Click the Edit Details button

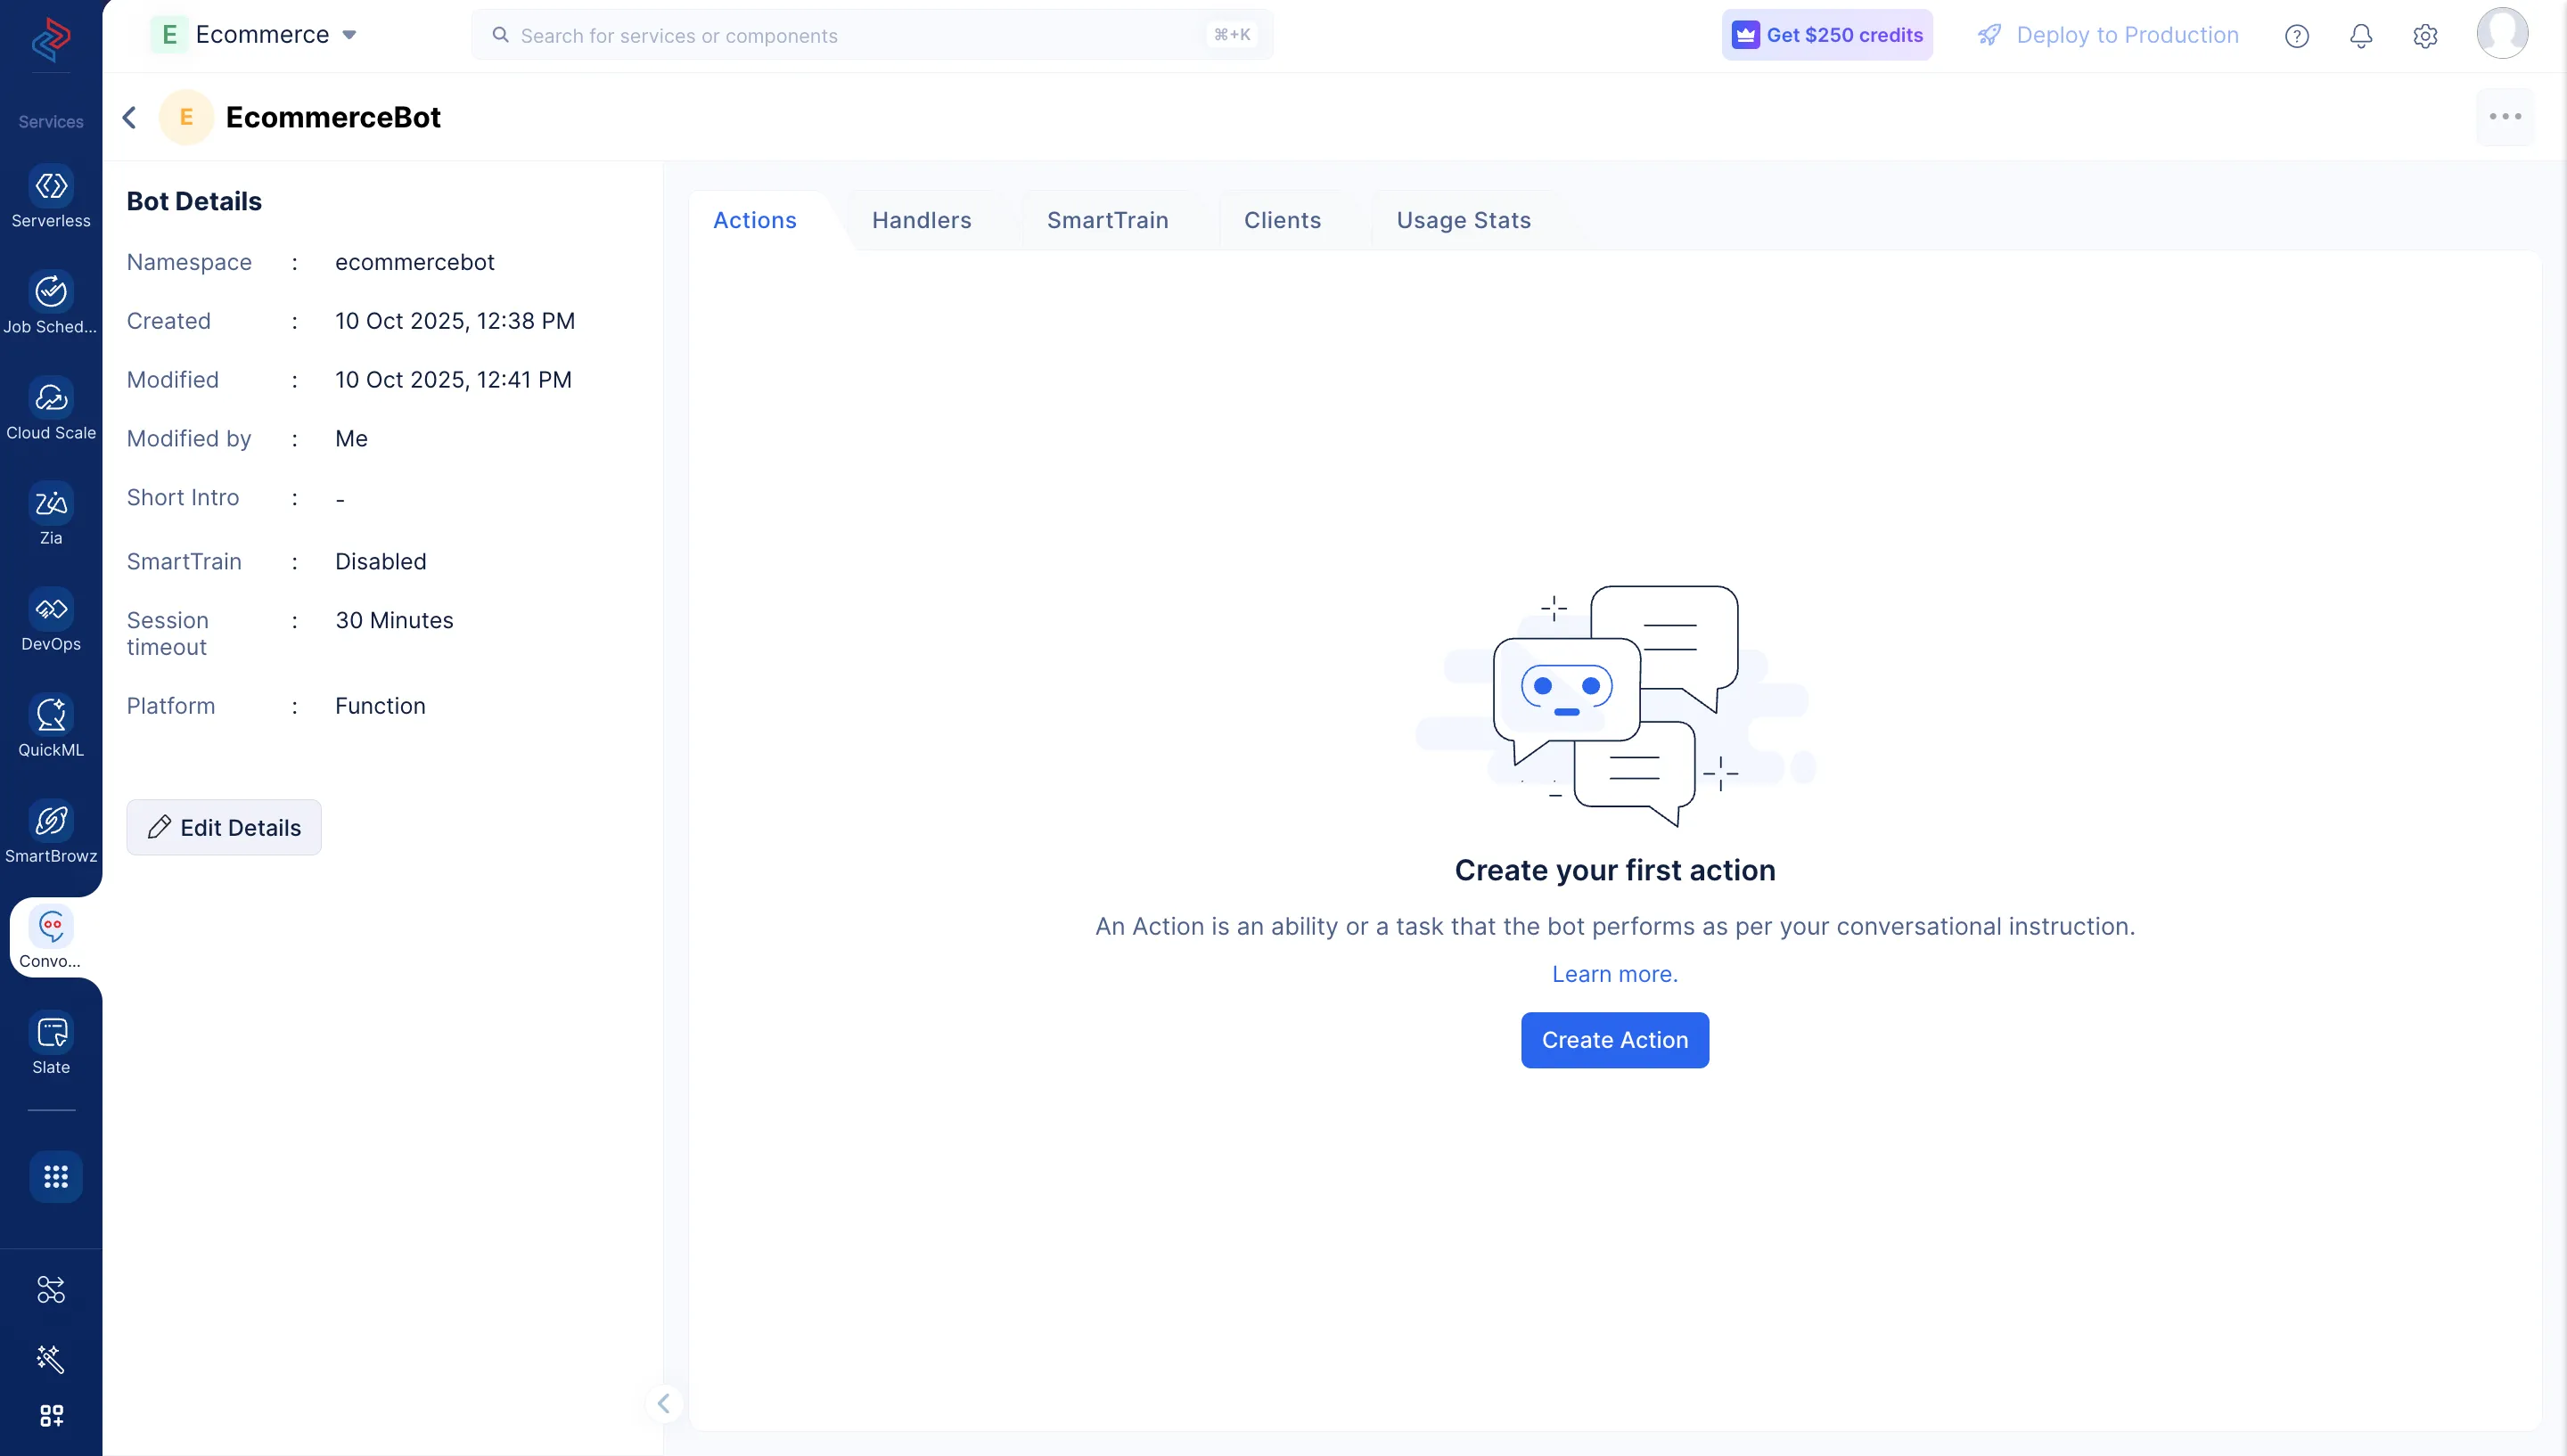point(224,827)
